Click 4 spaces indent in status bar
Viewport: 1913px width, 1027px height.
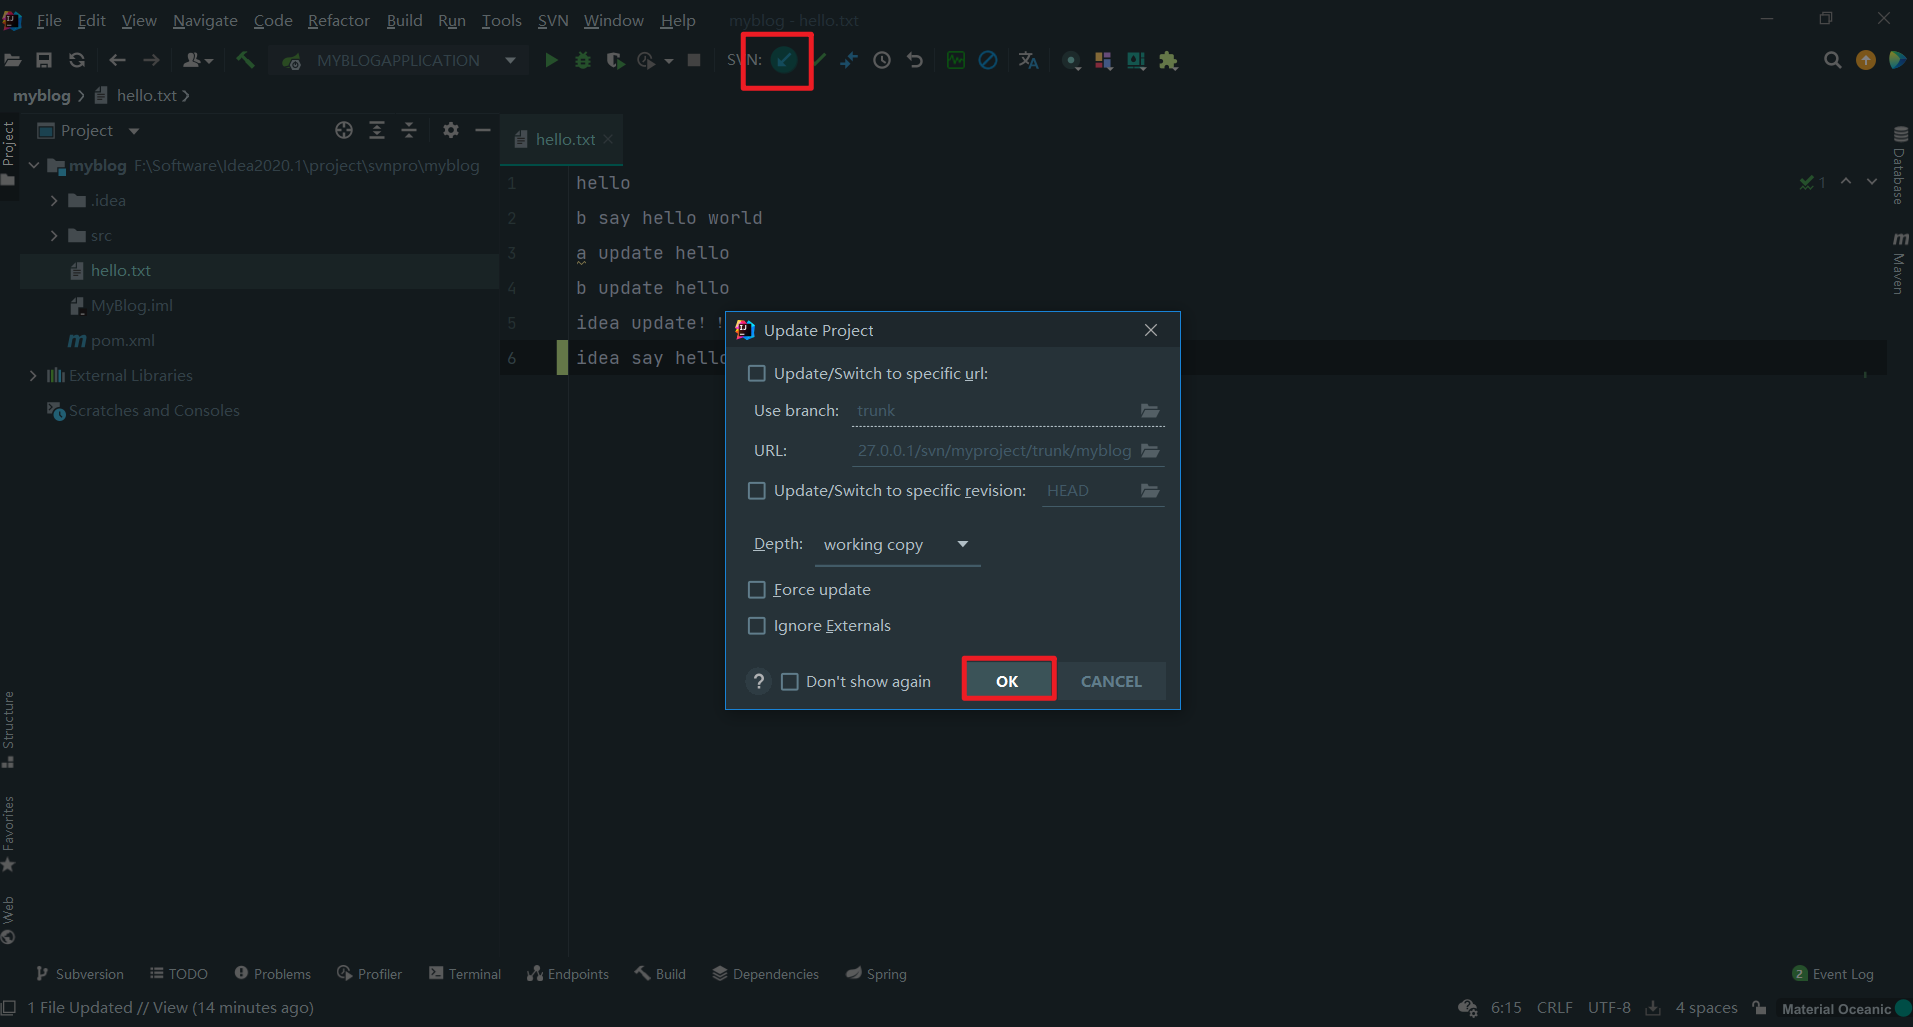[1706, 1007]
